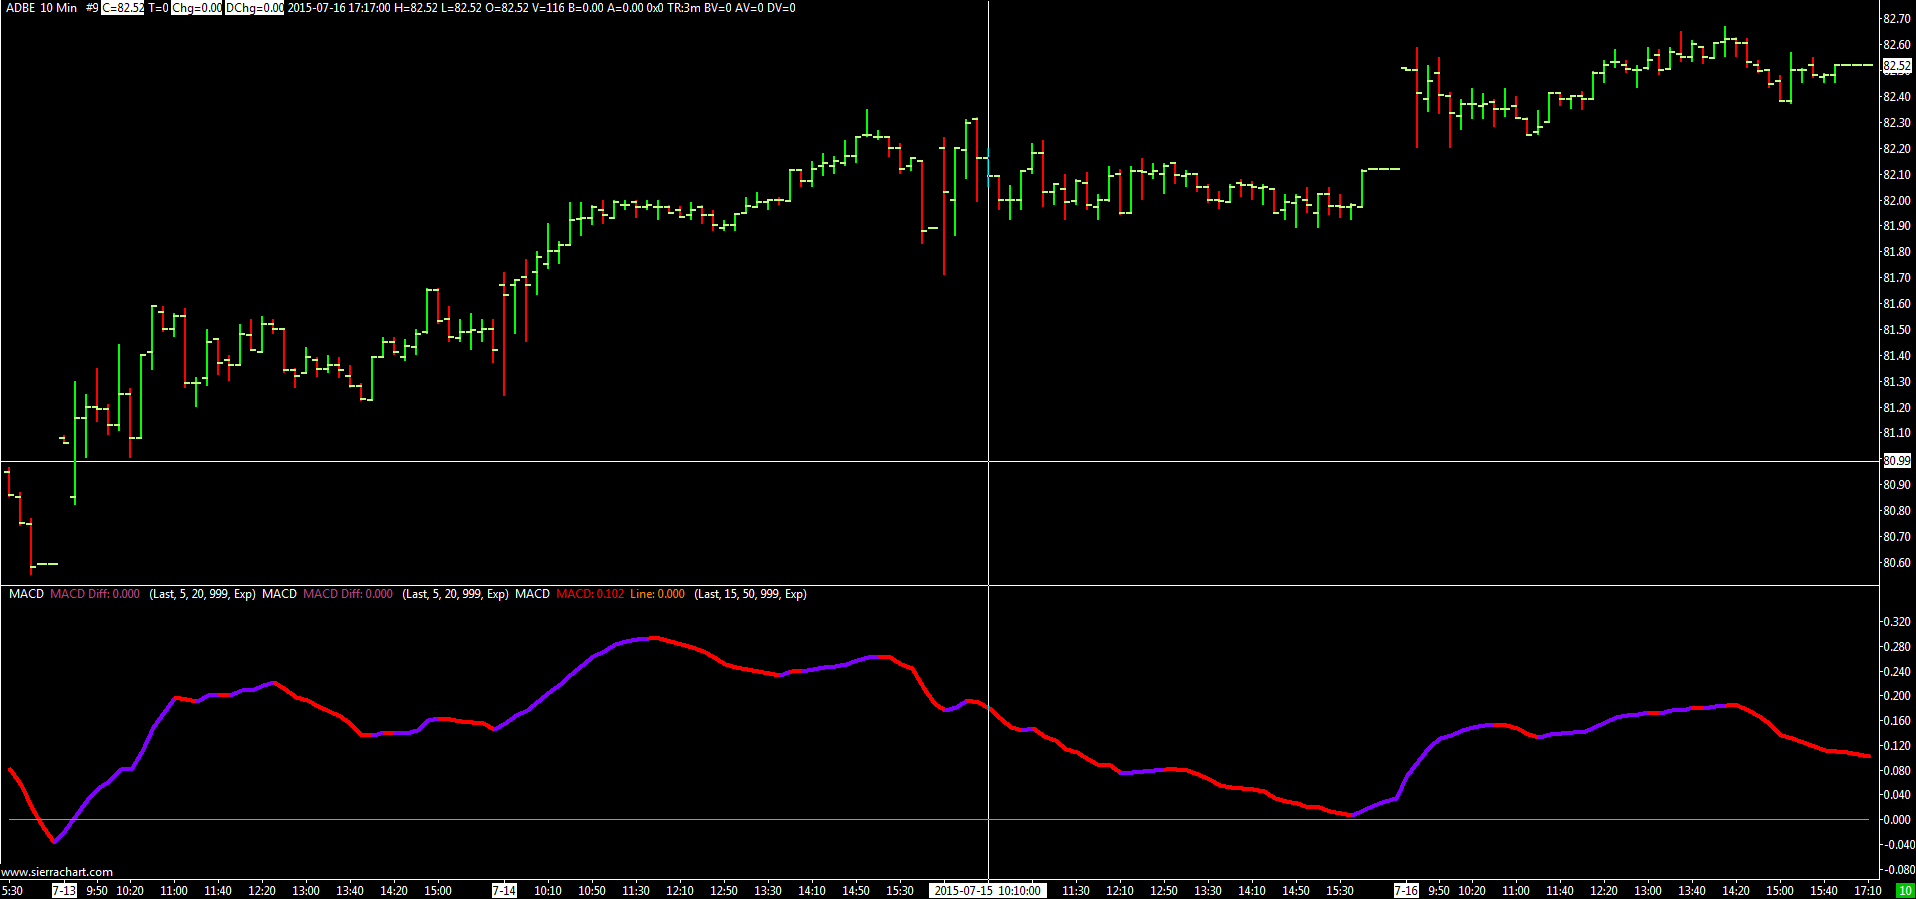Click the 15:40 time axis label

point(1824,890)
